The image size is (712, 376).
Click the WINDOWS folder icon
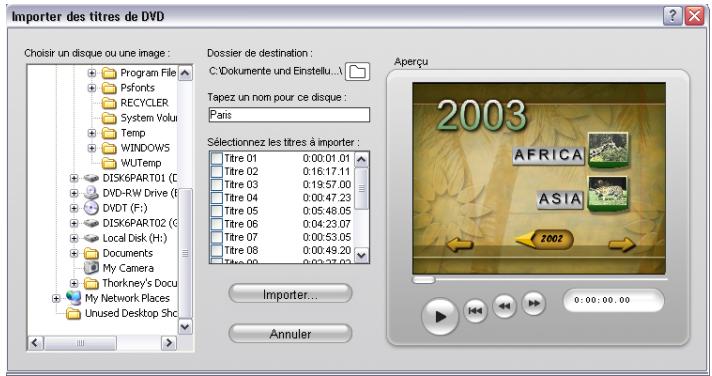109,148
